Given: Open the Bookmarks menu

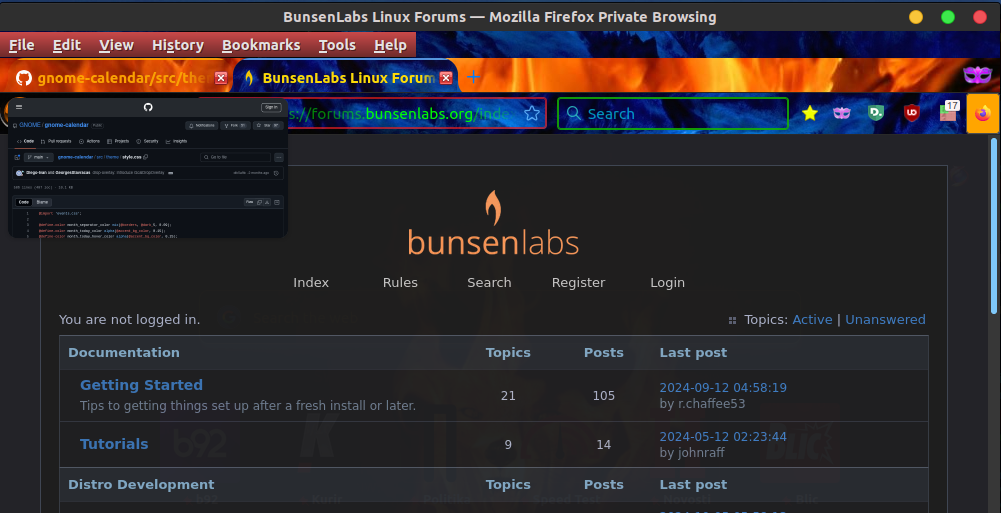Looking at the screenshot, I should 260,45.
